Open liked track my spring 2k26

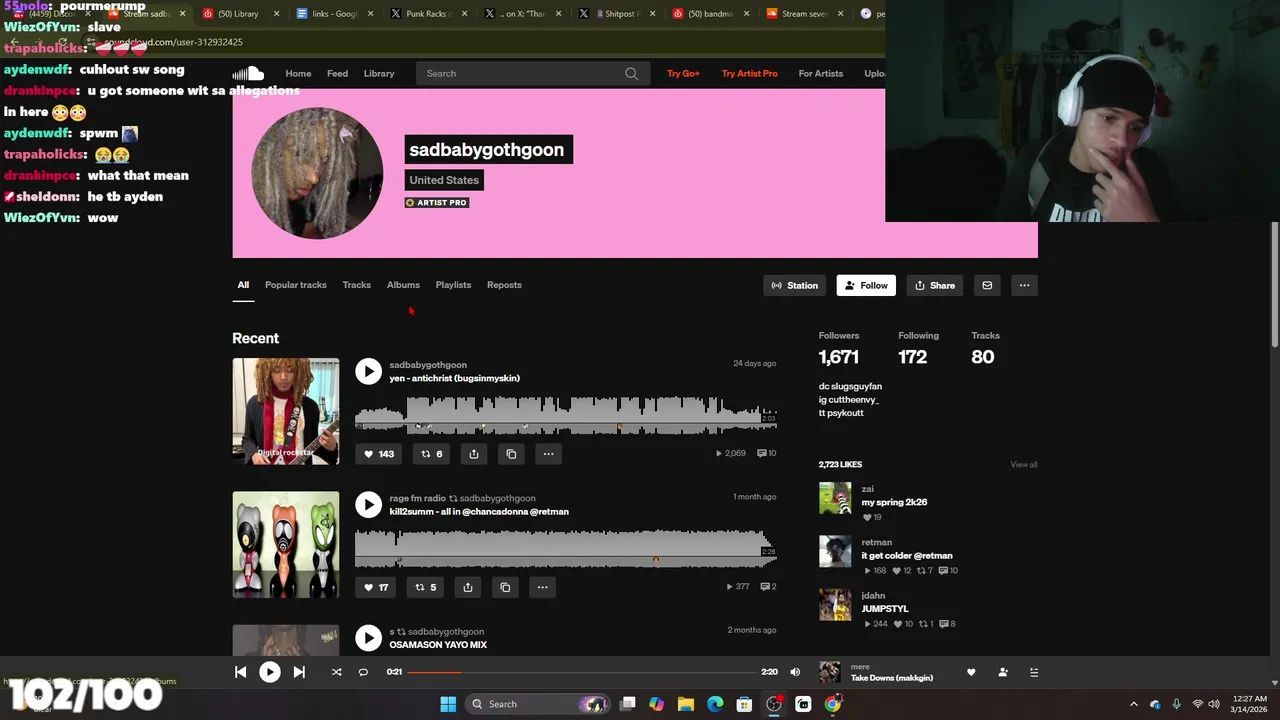pyautogui.click(x=894, y=502)
